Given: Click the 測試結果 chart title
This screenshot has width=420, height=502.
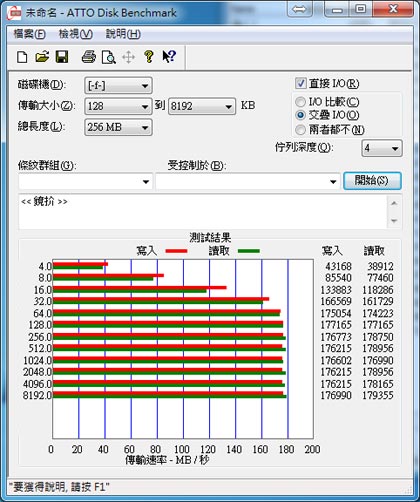Looking at the screenshot, I should coord(210,237).
